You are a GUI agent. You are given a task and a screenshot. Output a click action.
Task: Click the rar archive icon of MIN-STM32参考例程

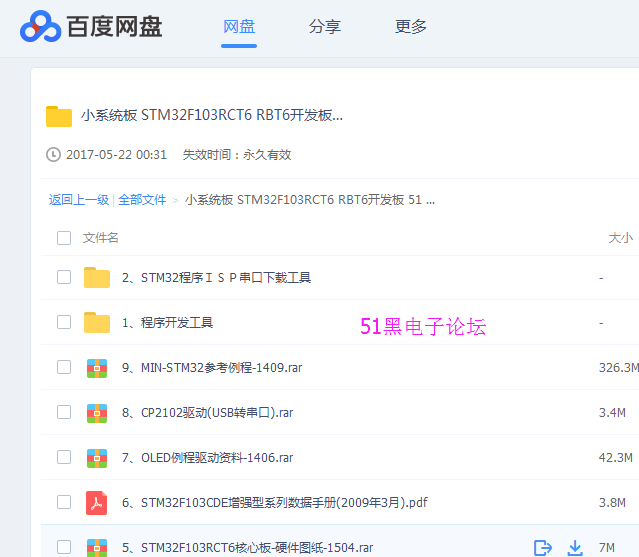click(97, 368)
